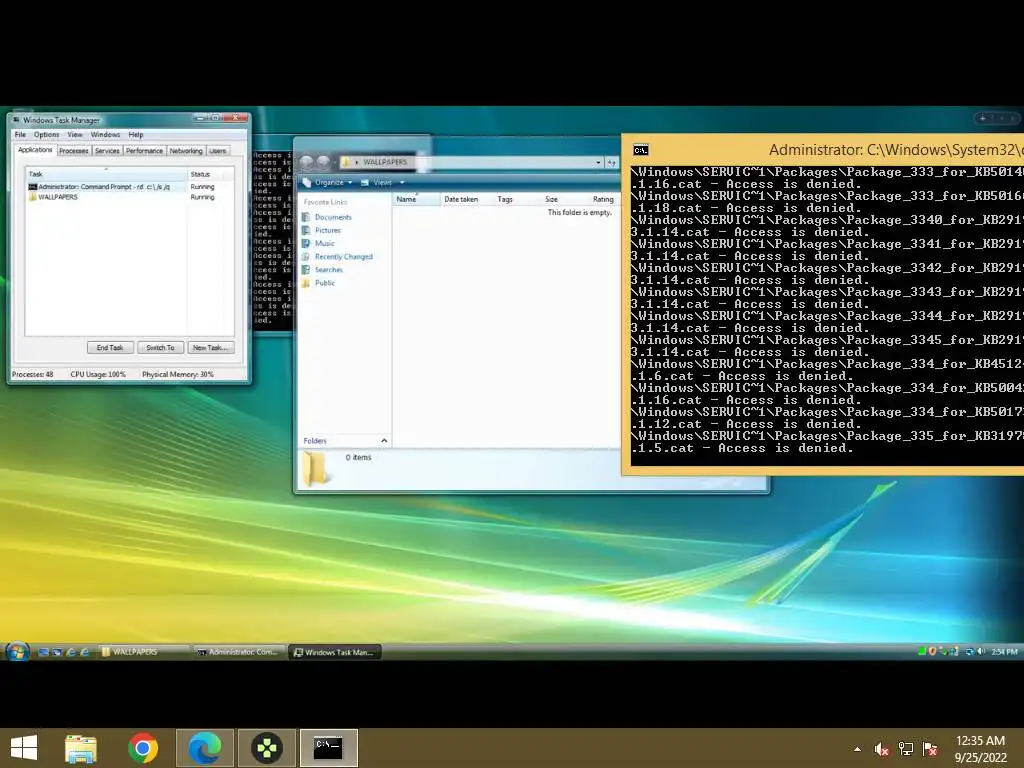Sort by Name column in Explorer
Viewport: 1024px width, 768px height.
[x=416, y=199]
